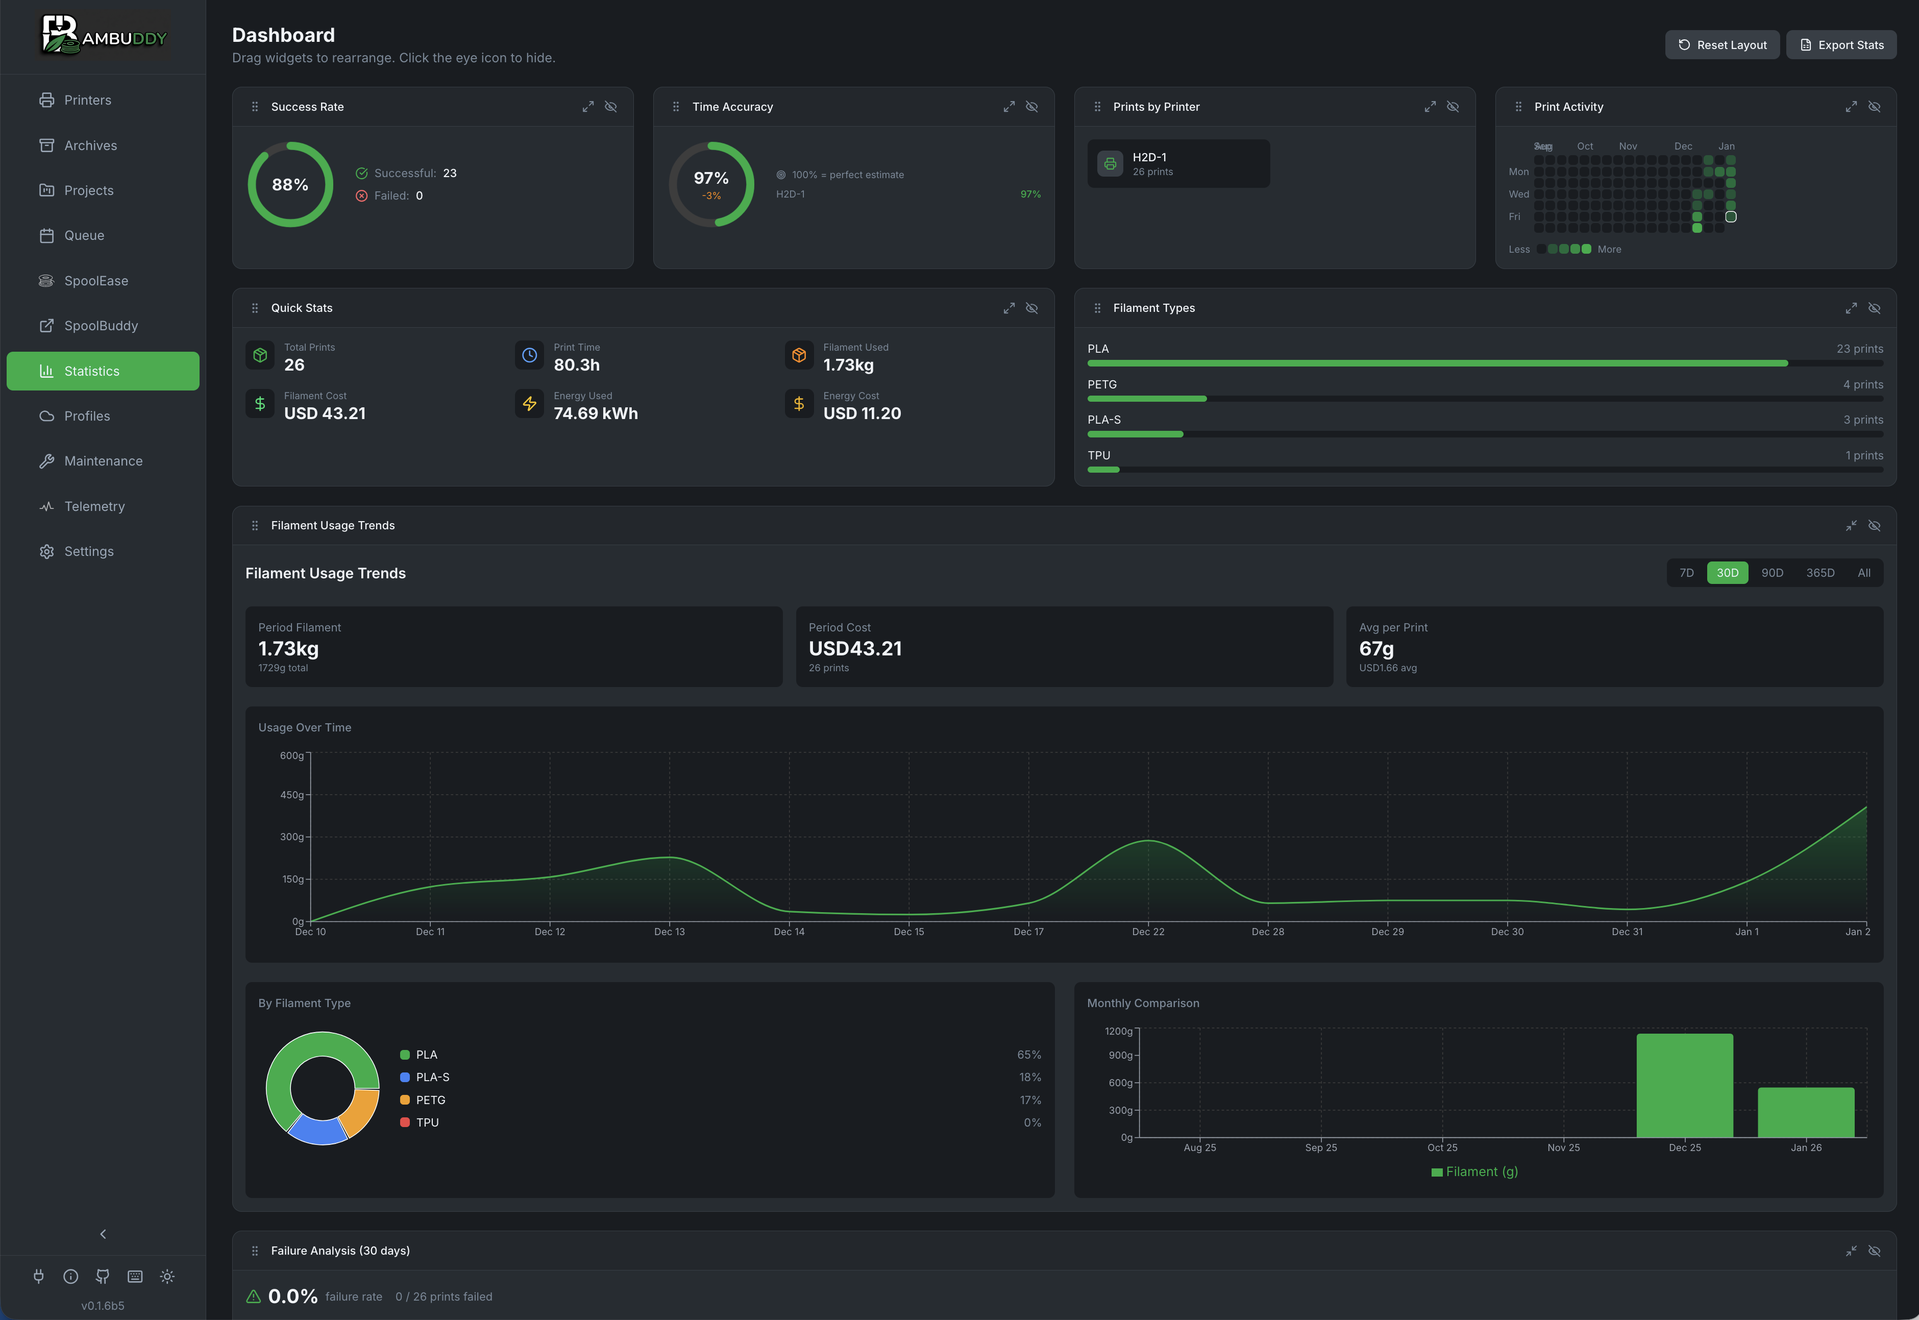Collapse the Filament Usage Trends widget

click(1851, 525)
